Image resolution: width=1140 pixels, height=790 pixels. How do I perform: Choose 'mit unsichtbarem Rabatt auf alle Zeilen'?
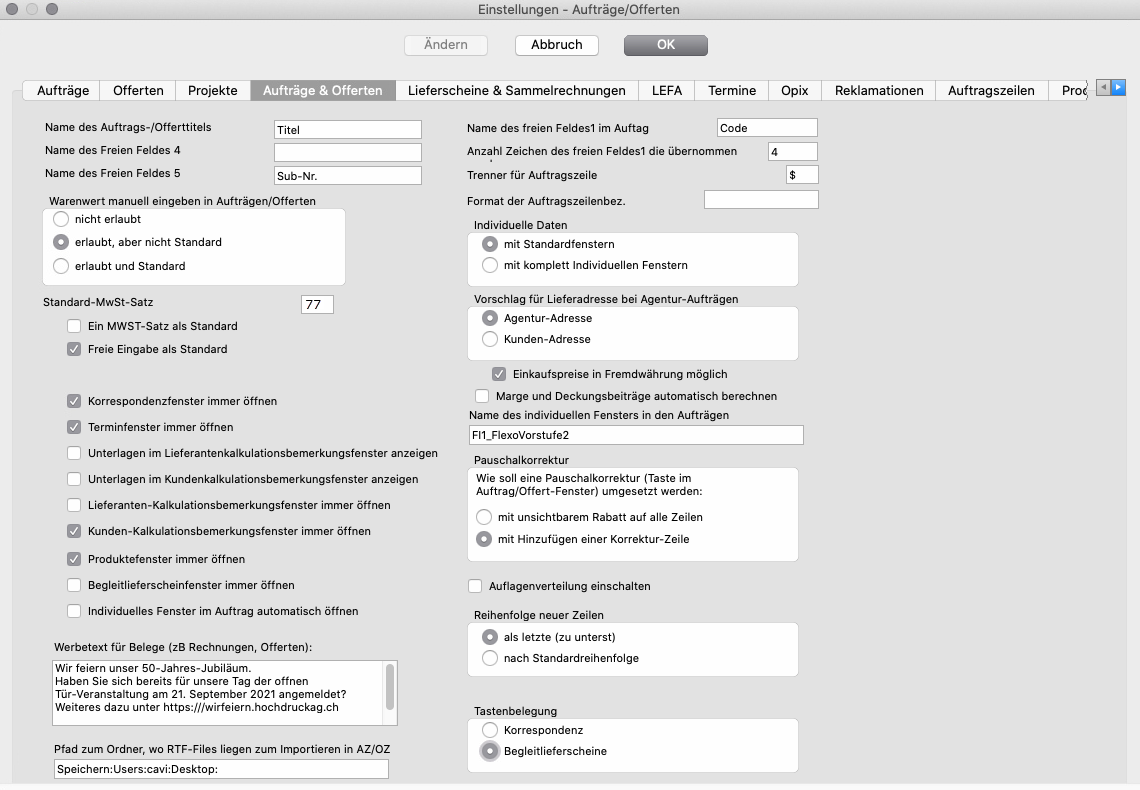(484, 517)
